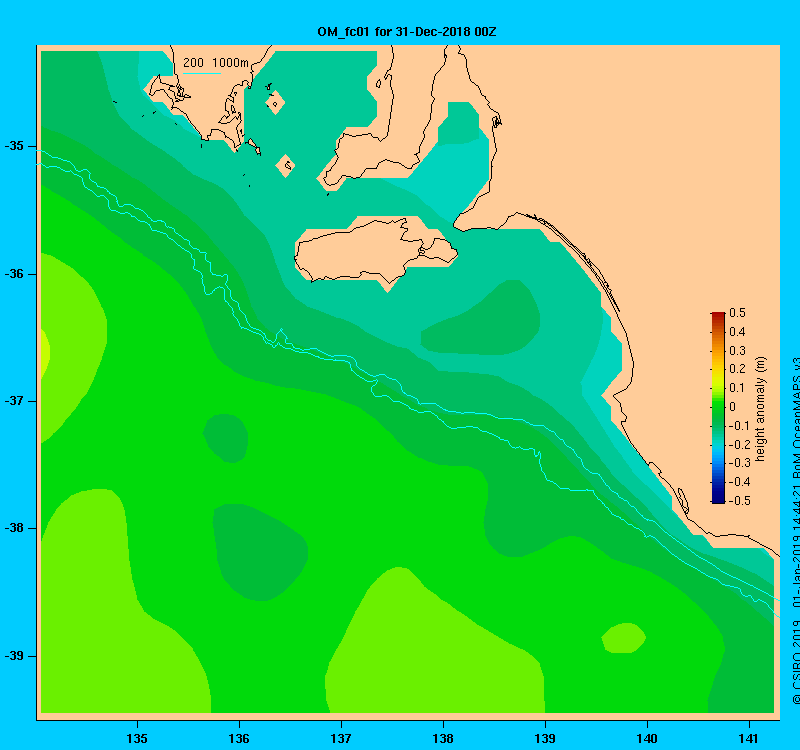Click the 138 longitude axis label
The width and height of the screenshot is (800, 750).
pyautogui.click(x=443, y=738)
